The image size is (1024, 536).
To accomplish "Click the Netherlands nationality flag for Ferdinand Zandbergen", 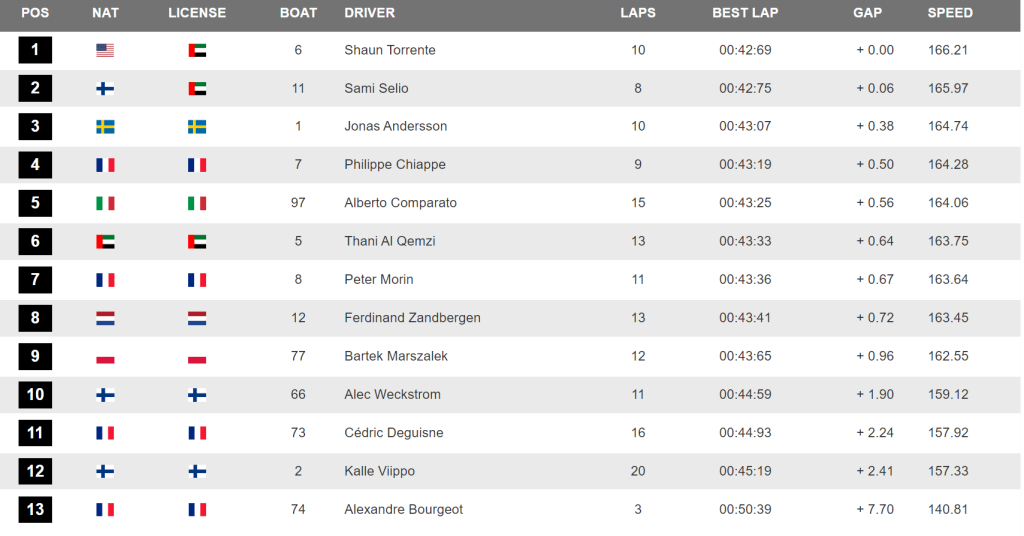I will [x=105, y=318].
